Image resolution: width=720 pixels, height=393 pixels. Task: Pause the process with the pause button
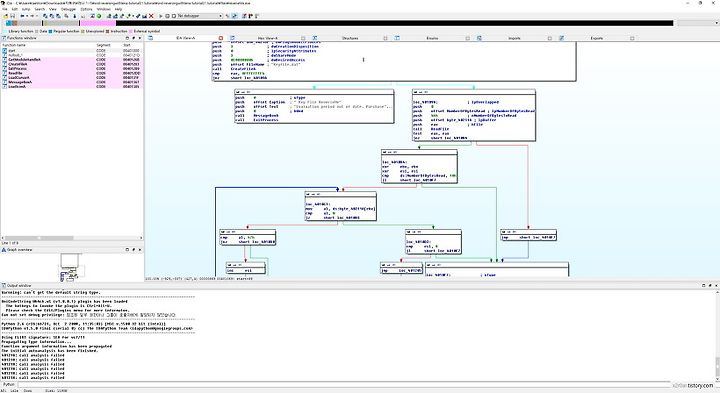tap(168, 16)
